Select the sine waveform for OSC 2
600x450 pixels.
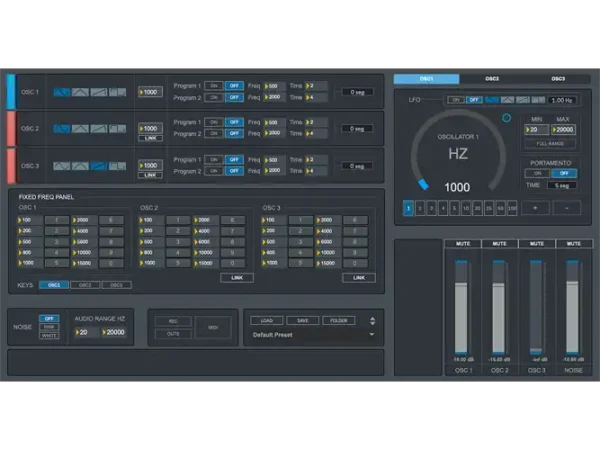(62, 129)
